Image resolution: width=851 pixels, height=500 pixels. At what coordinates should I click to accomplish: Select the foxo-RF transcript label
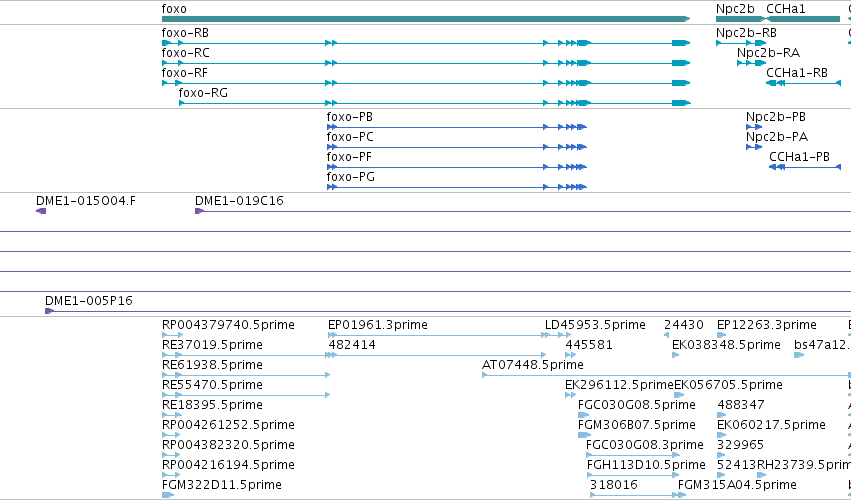coord(185,73)
